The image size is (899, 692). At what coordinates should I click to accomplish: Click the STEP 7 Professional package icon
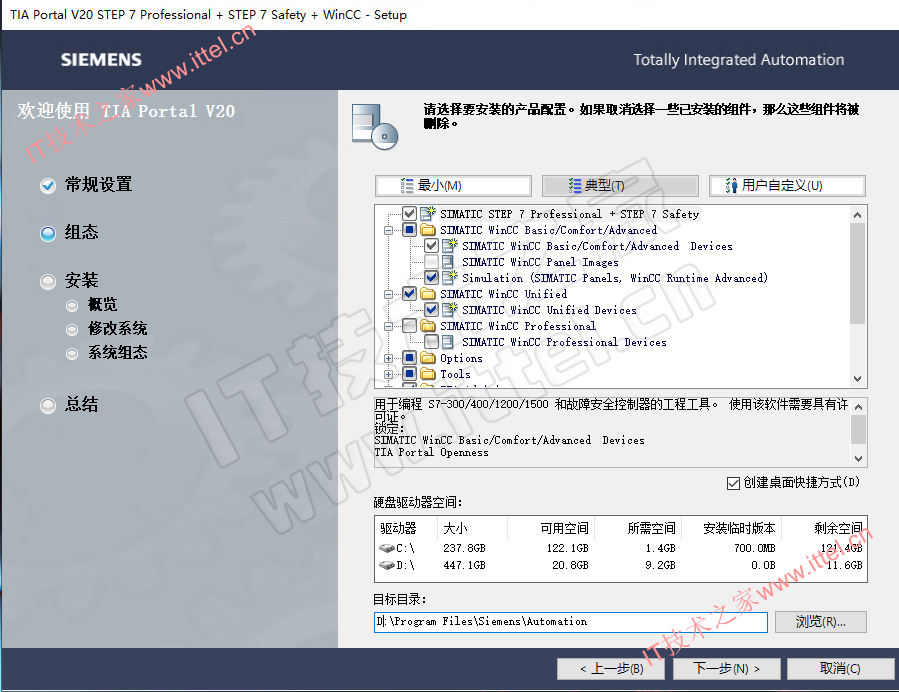click(x=428, y=213)
